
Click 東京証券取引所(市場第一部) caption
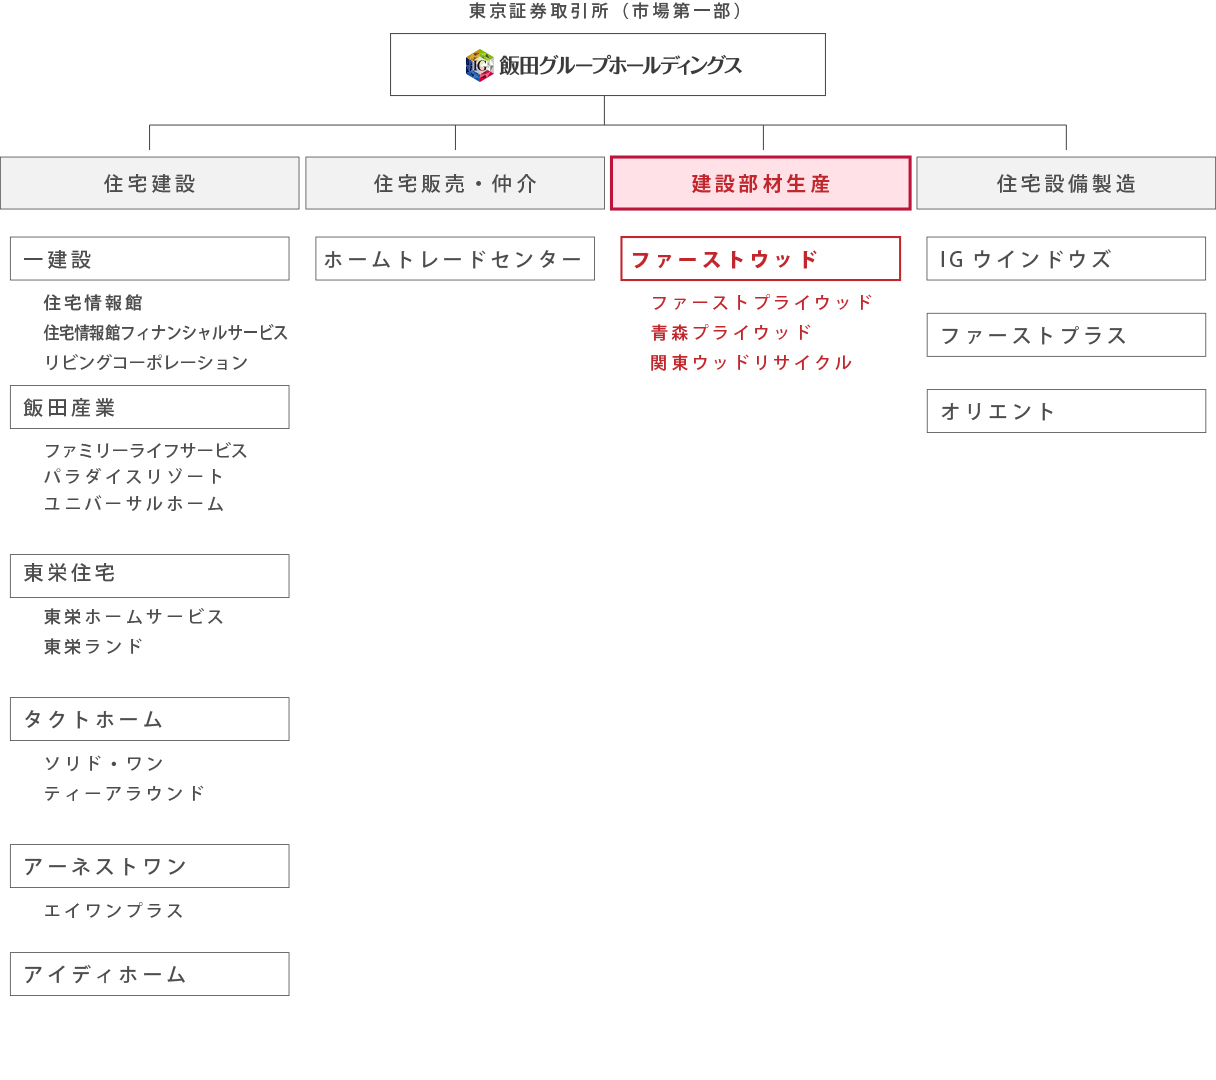608,11
